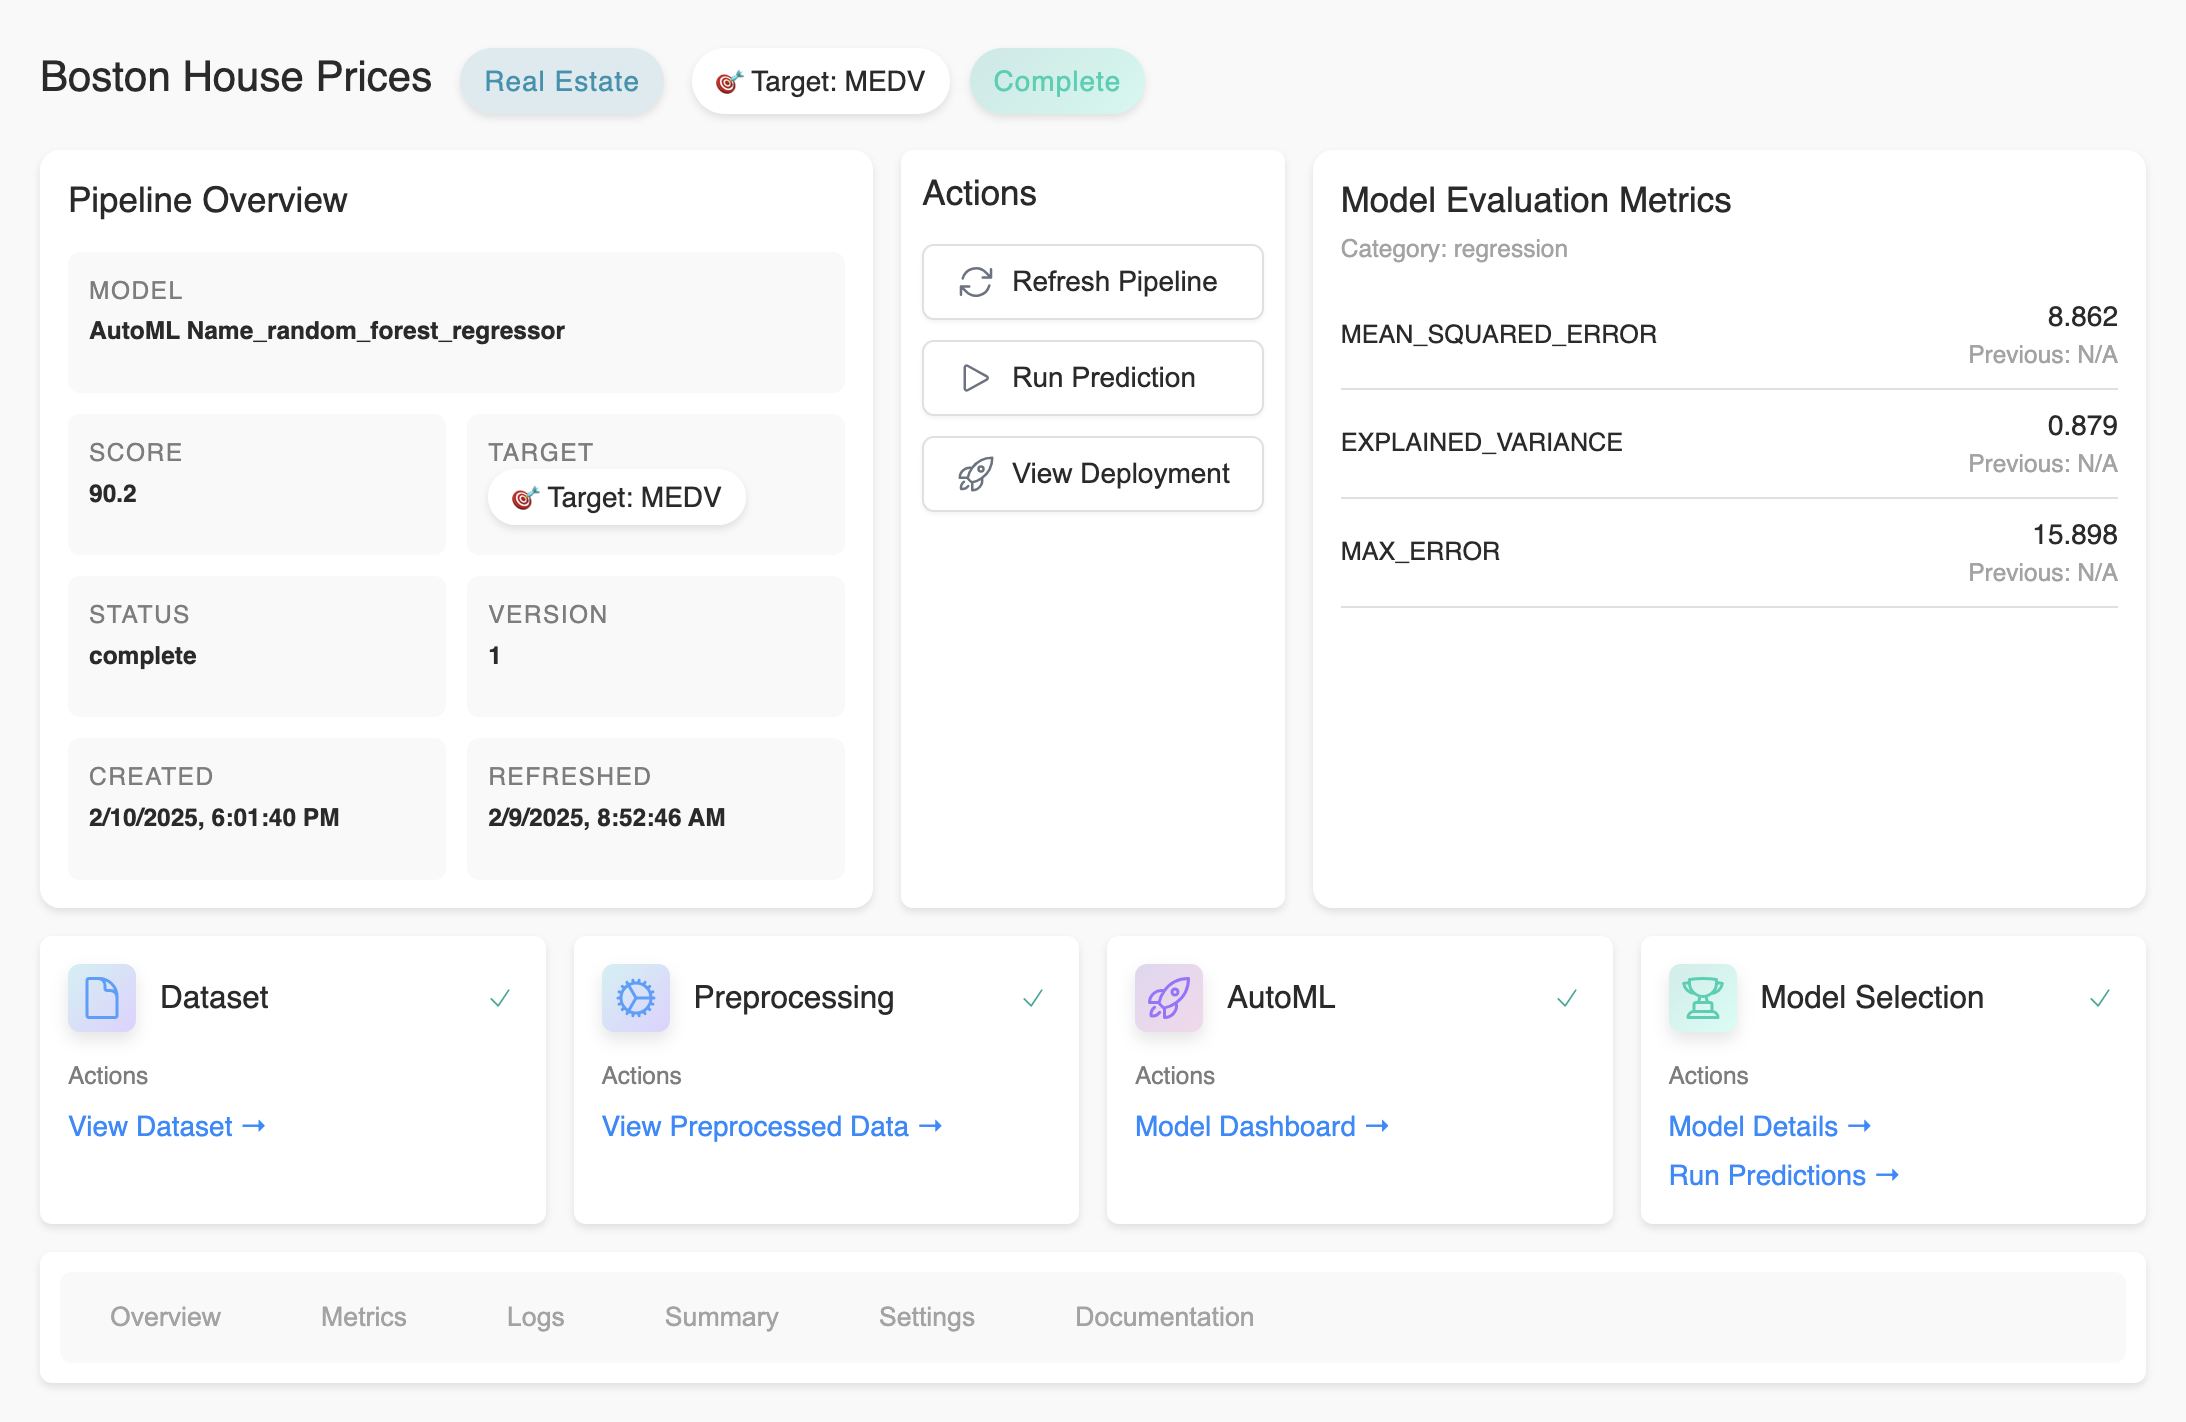Viewport: 2186px width, 1422px height.
Task: Click the status value complete
Action: point(143,656)
